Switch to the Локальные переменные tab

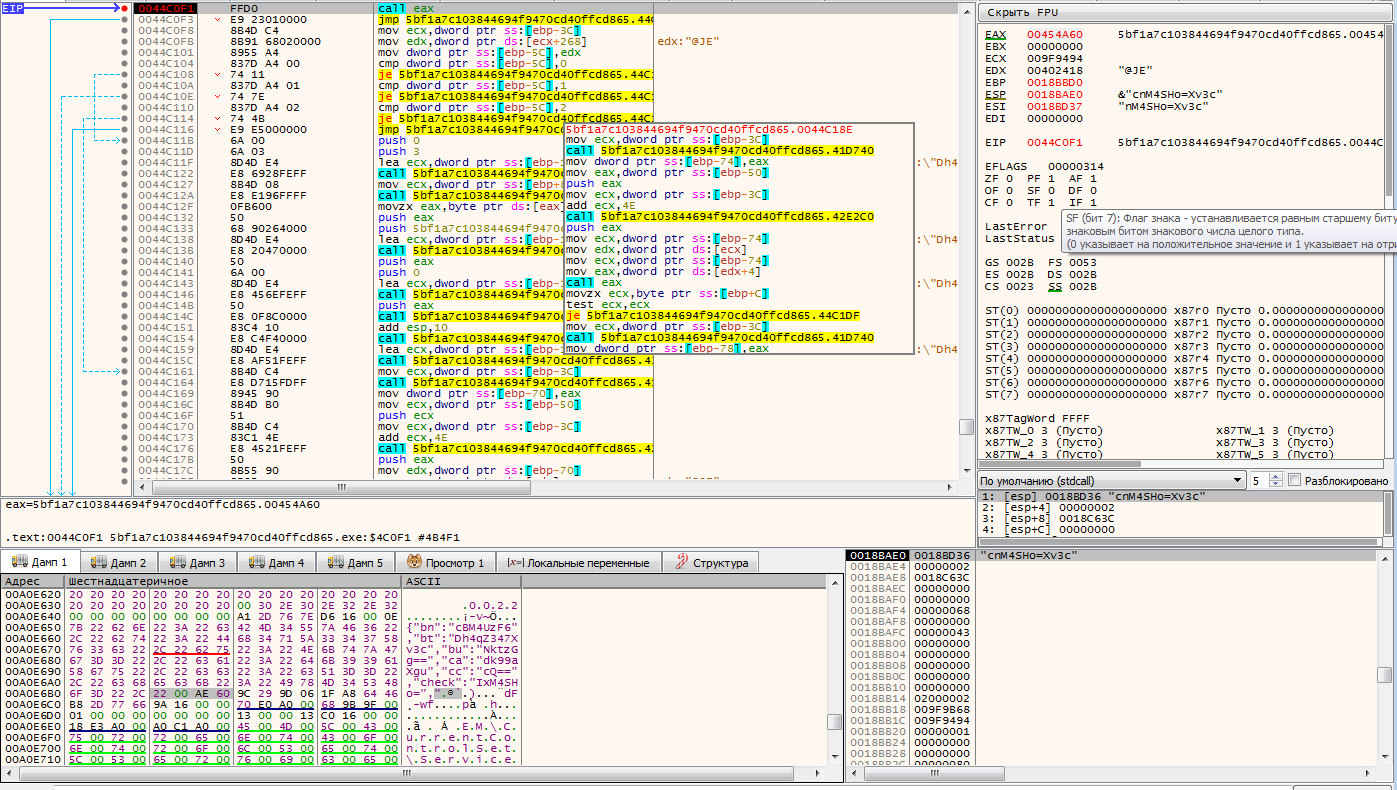pos(579,563)
